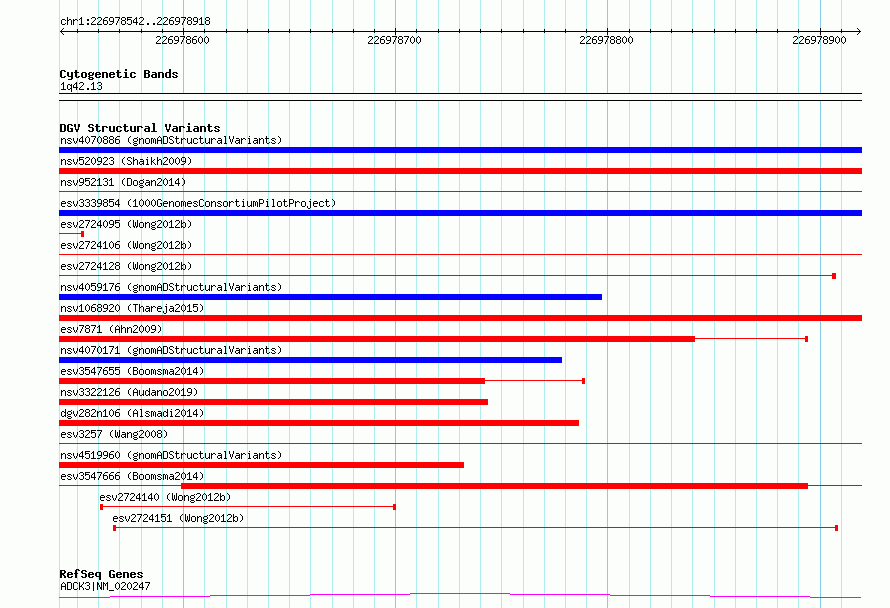
Task: Click the chr1:226978542..226978918 region label
Action: [135, 22]
